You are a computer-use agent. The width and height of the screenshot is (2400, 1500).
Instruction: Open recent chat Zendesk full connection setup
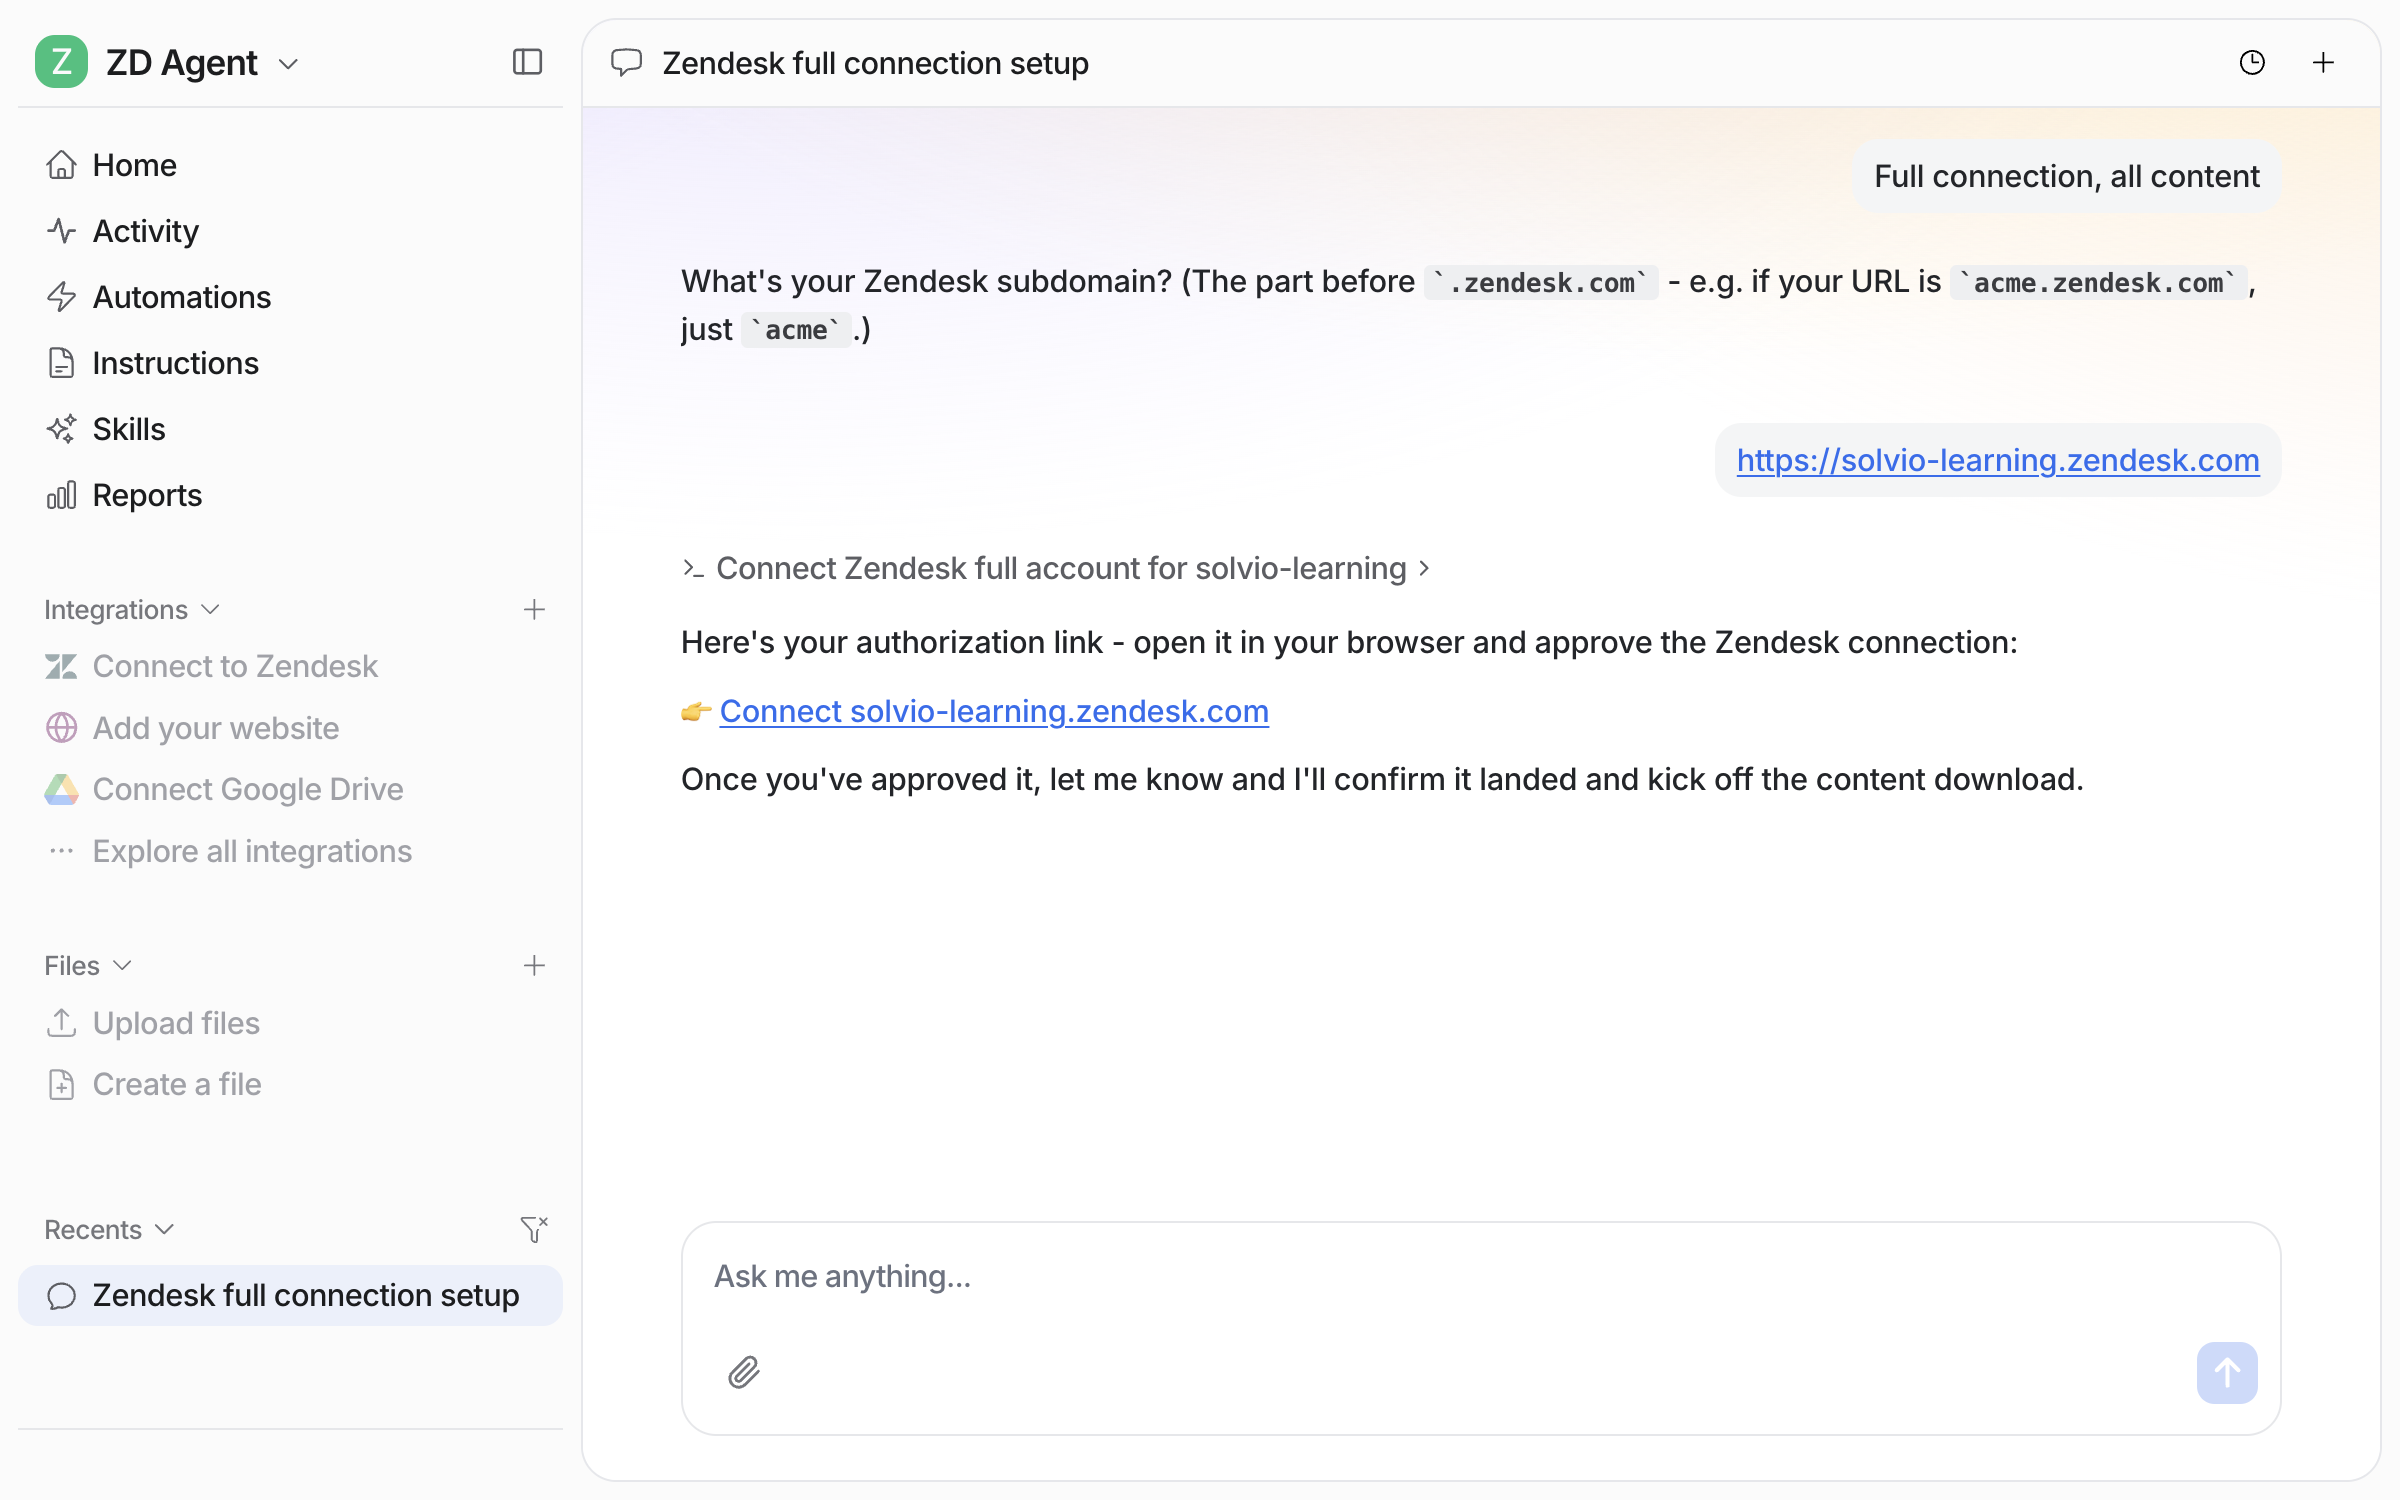pyautogui.click(x=290, y=1296)
